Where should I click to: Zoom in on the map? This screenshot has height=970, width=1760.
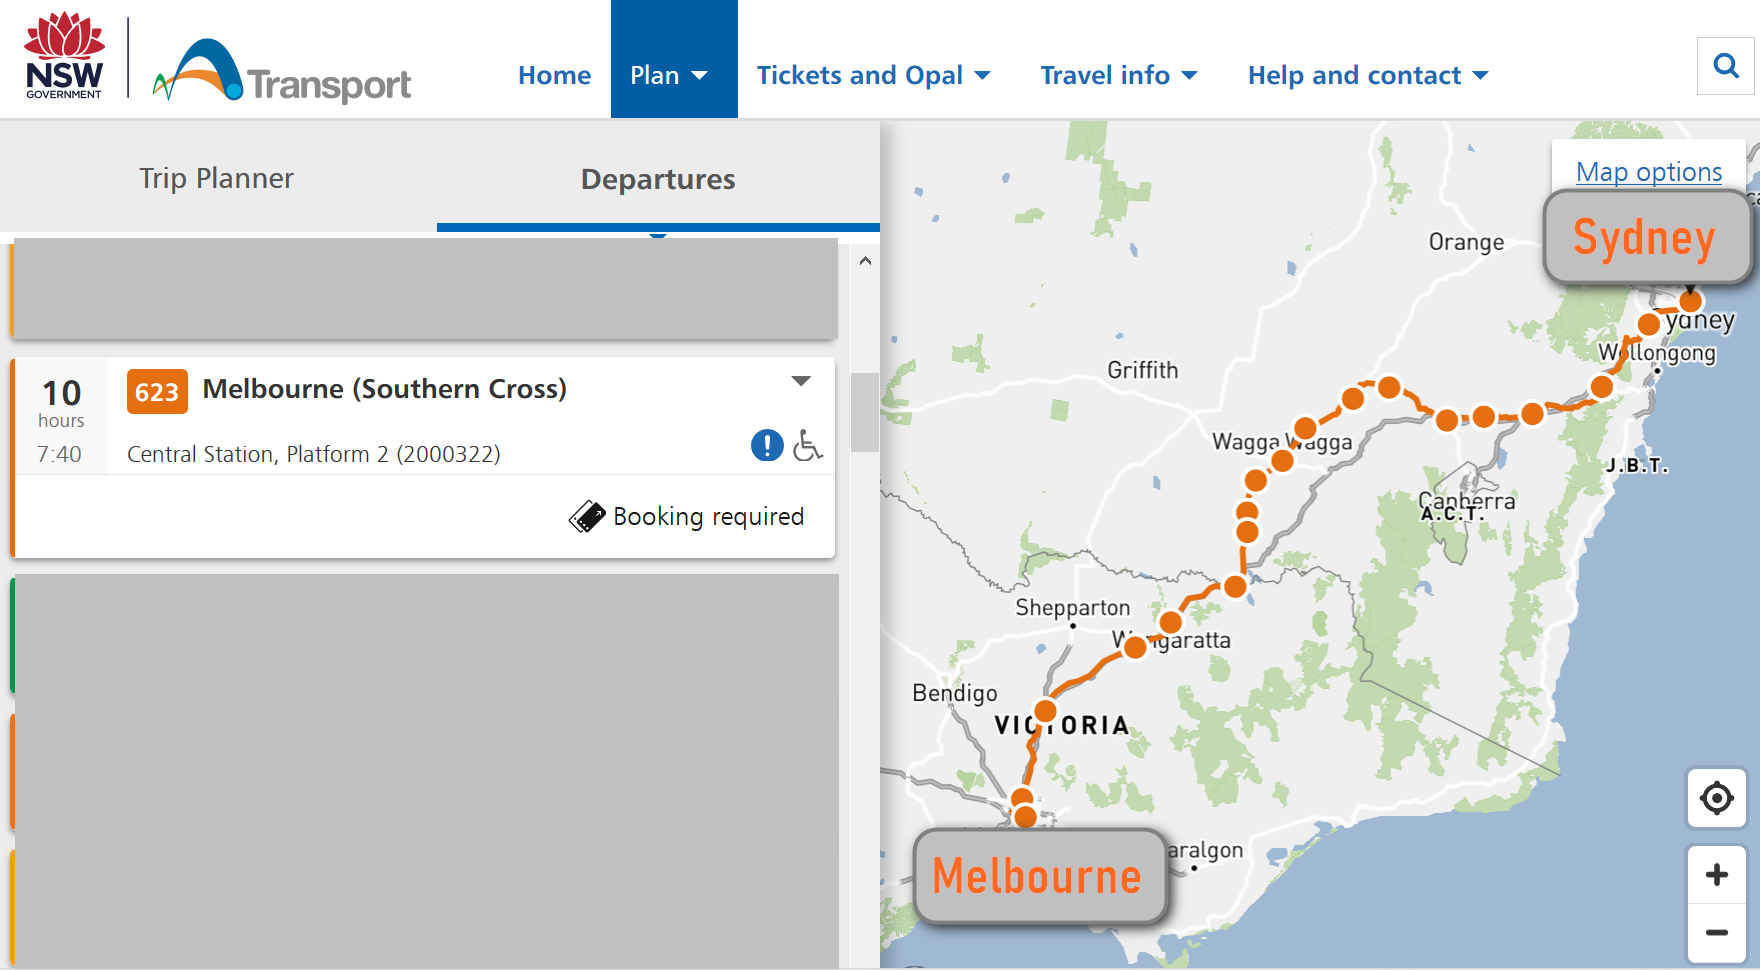tap(1716, 875)
